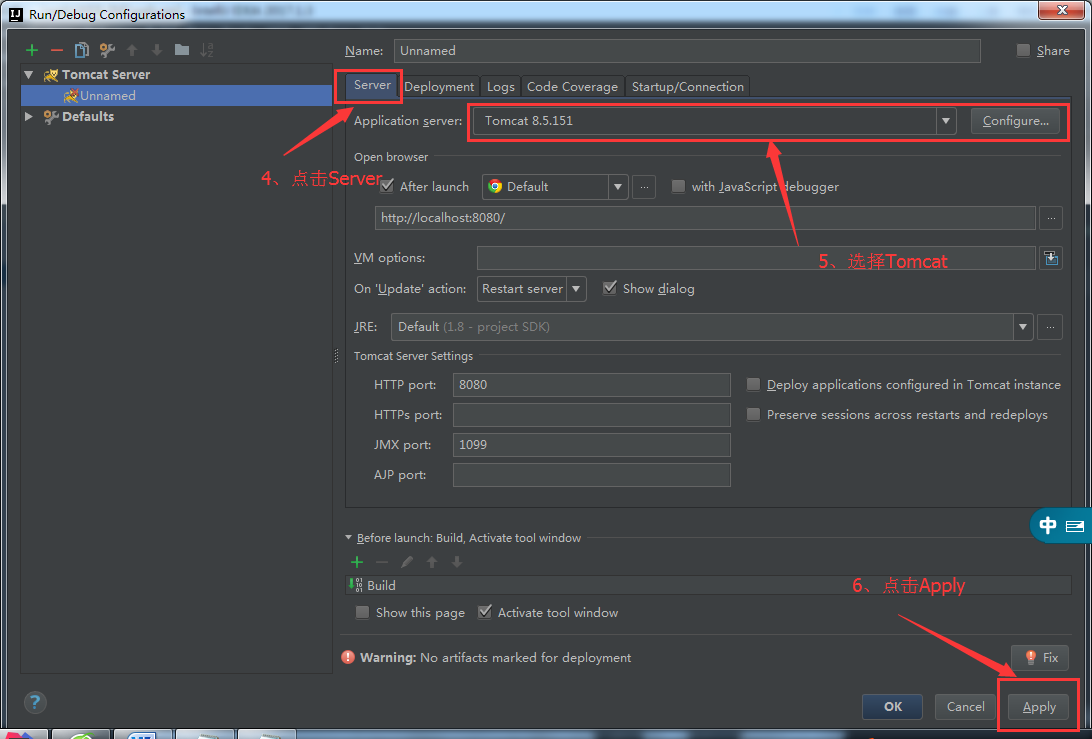This screenshot has width=1092, height=739.
Task: Select the Tomcat Server tree label
Action: [106, 75]
